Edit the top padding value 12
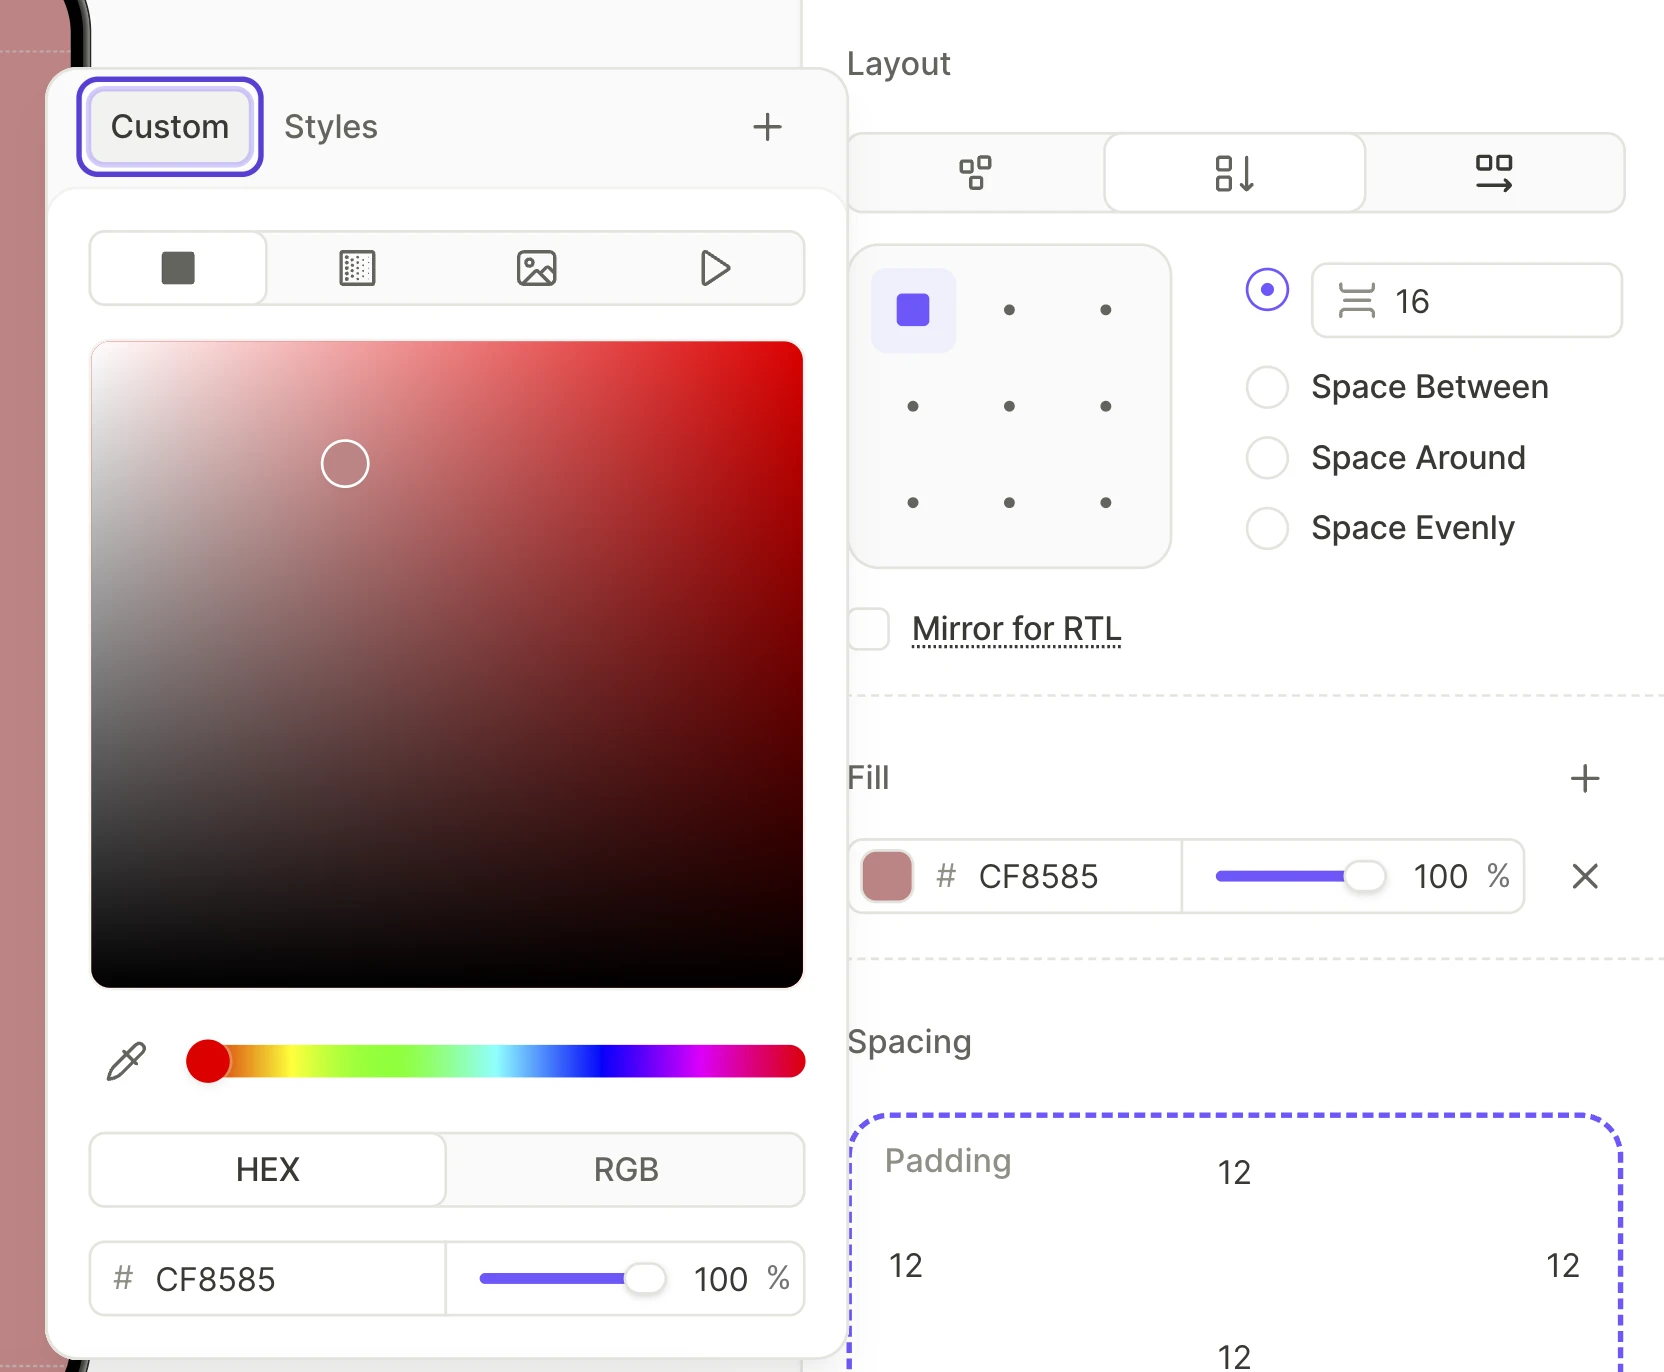 click(x=1234, y=1172)
